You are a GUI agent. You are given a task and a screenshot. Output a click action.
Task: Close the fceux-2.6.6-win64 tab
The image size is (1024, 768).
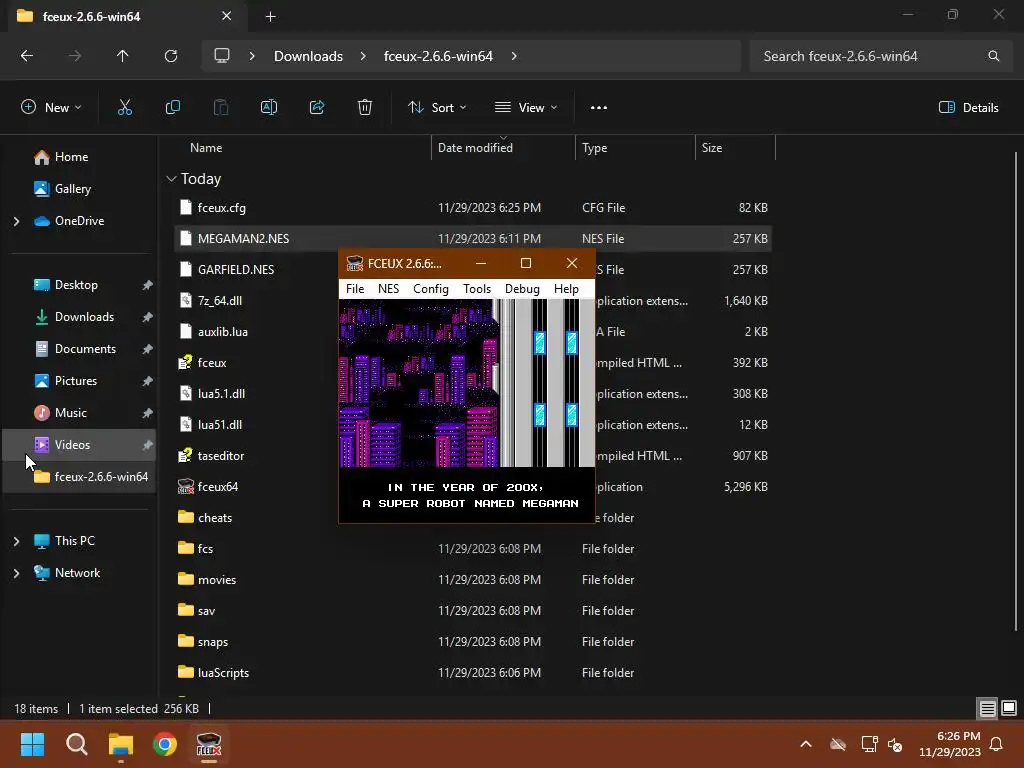point(226,16)
